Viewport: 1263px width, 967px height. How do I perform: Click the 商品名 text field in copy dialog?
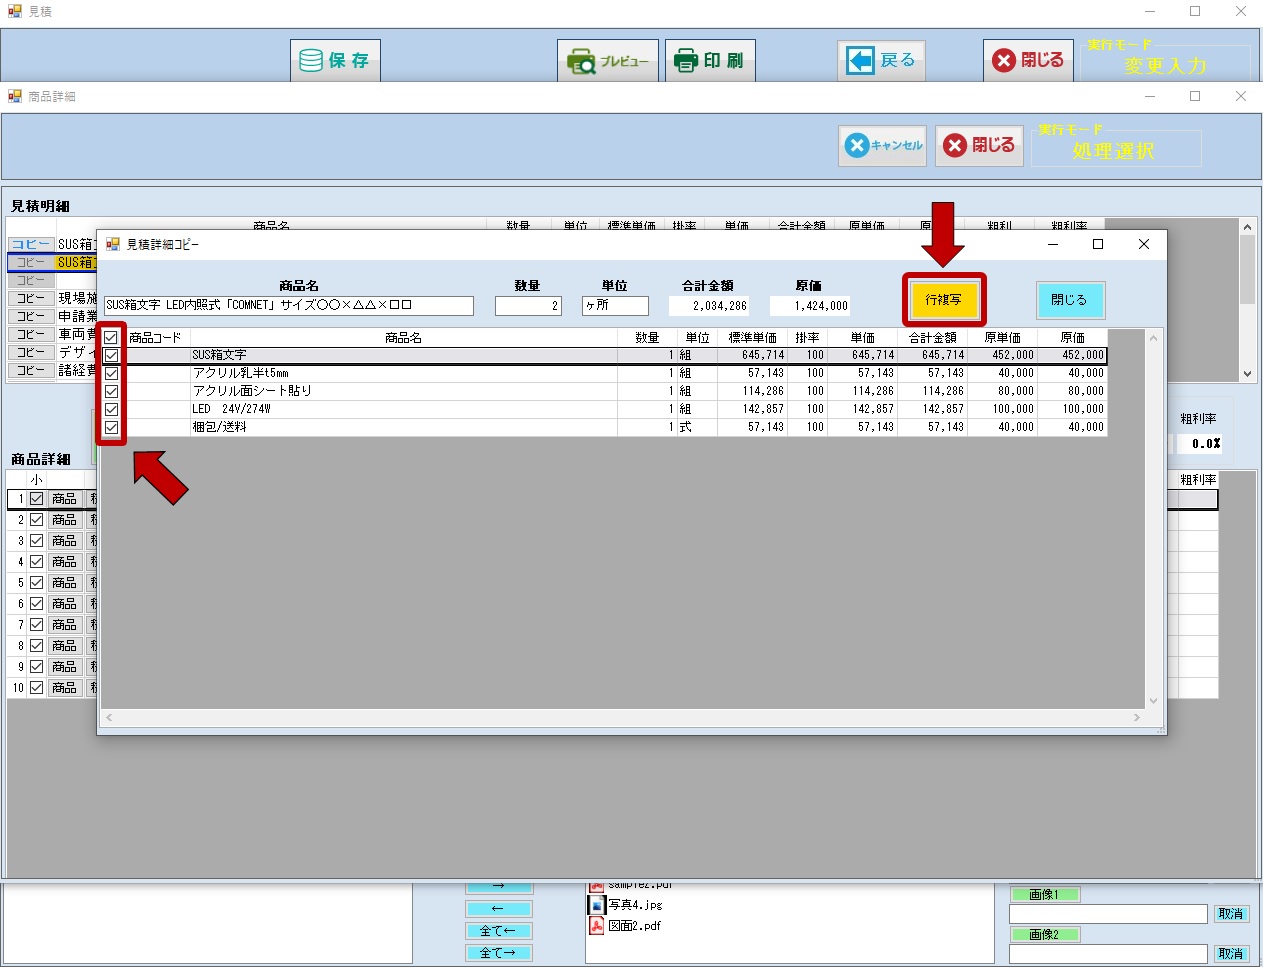tap(288, 306)
